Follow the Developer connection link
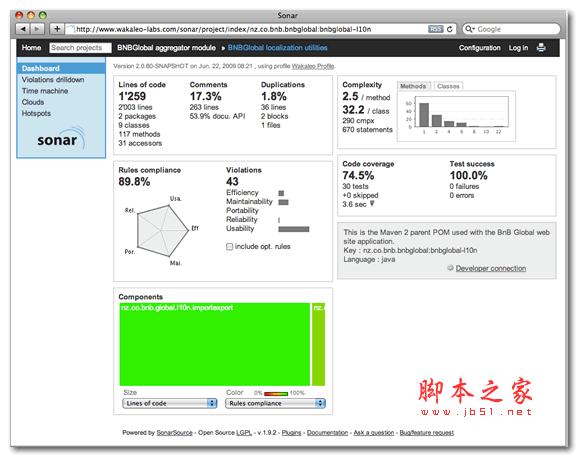 [491, 268]
